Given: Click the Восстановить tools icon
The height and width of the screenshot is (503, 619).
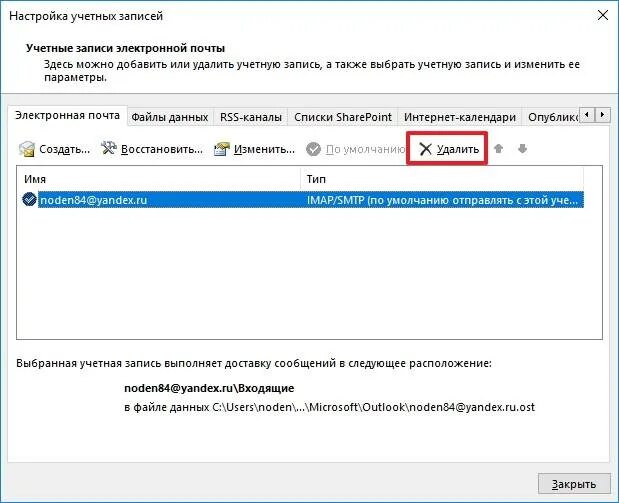Looking at the screenshot, I should pyautogui.click(x=109, y=149).
